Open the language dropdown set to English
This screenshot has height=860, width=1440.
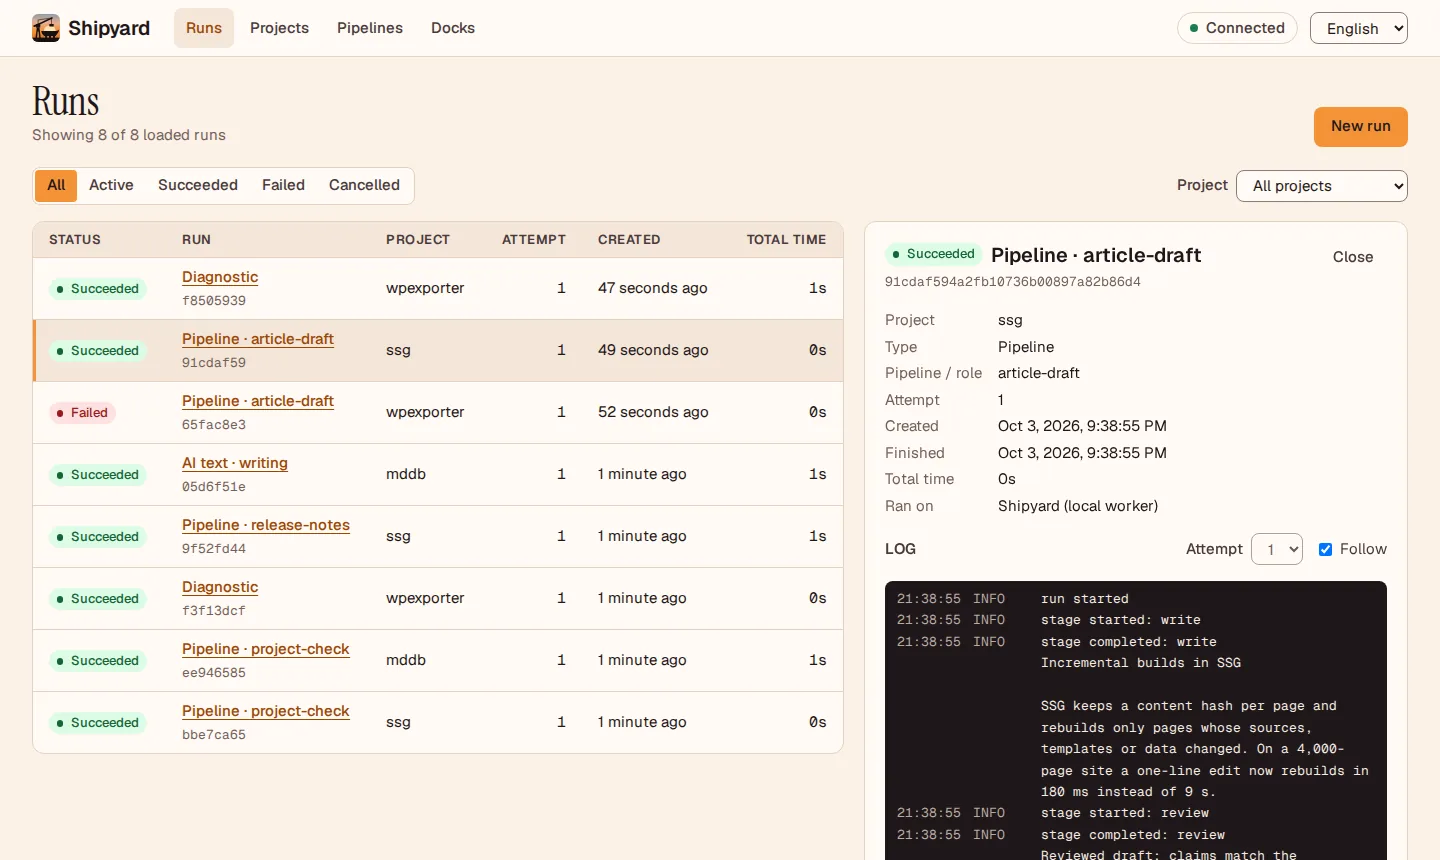1359,28
